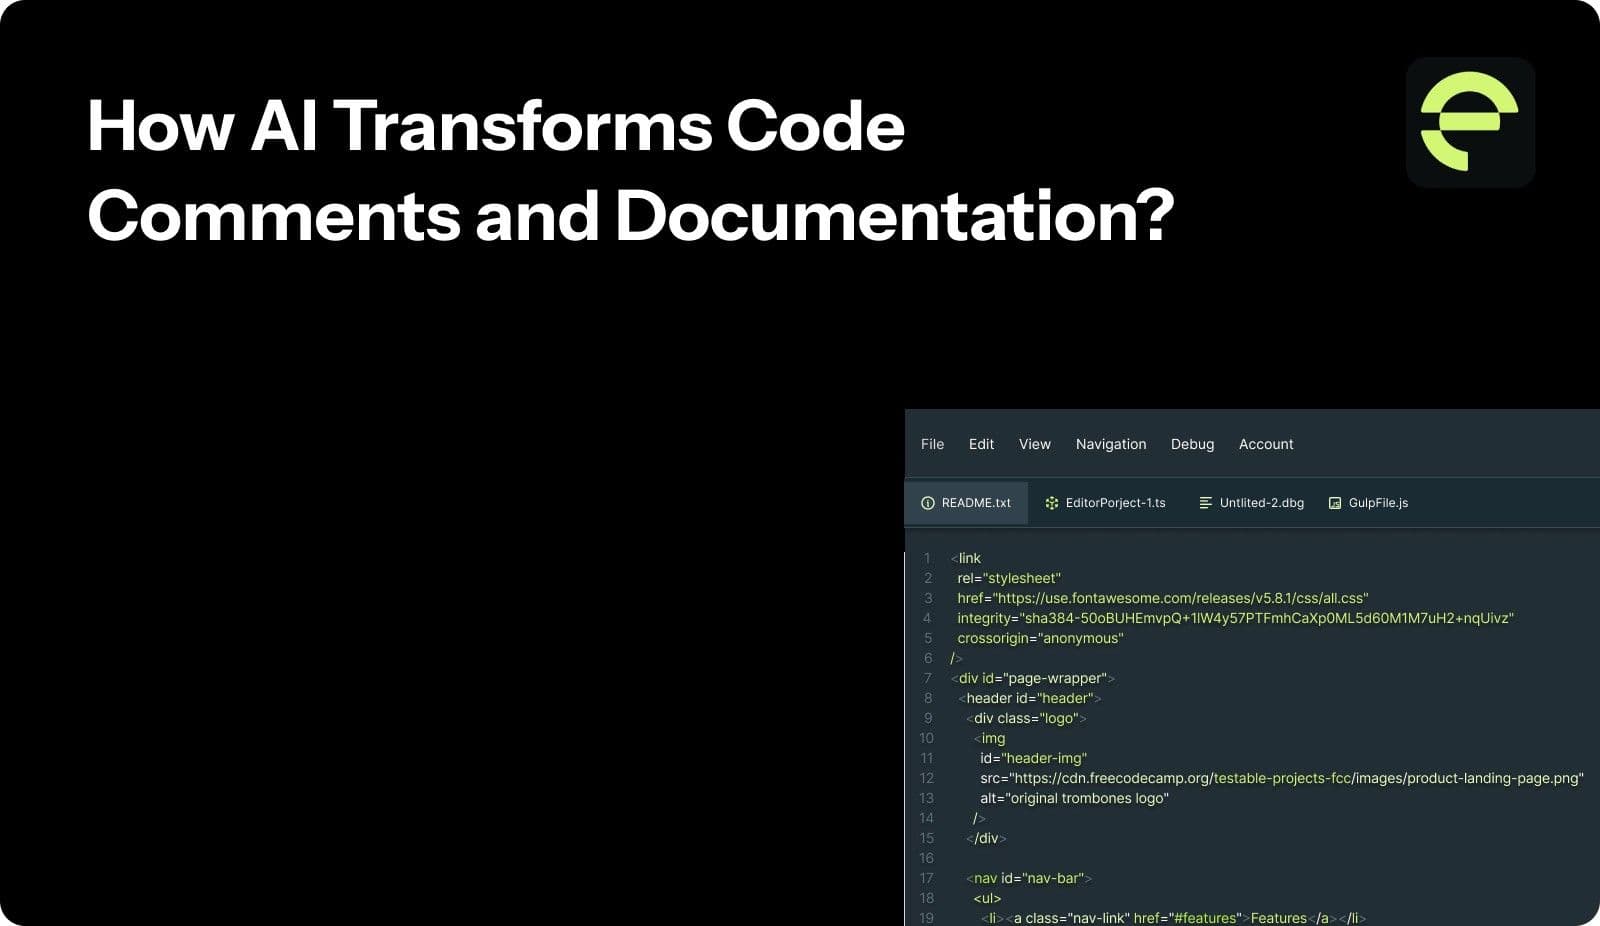Click line number 12 in the gutter

pos(926,778)
